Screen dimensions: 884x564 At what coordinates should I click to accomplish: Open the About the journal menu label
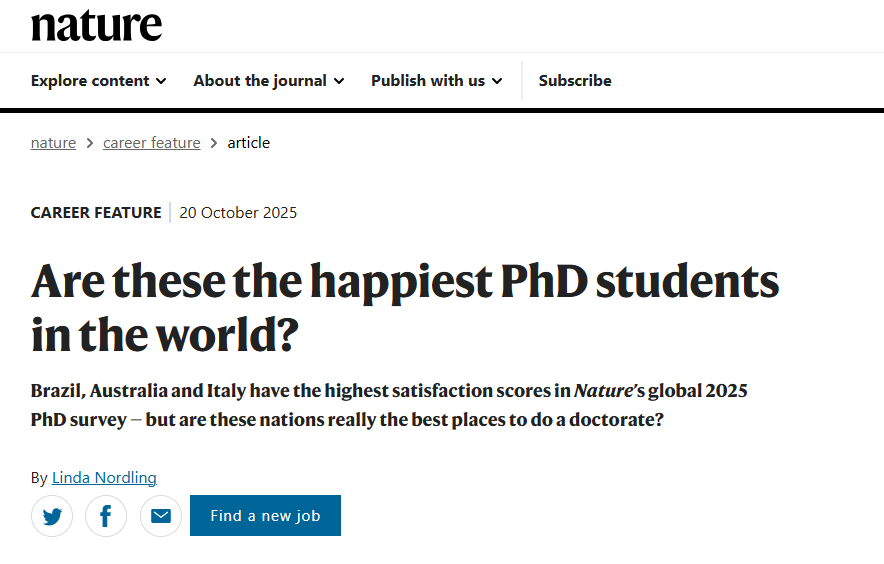pyautogui.click(x=260, y=81)
